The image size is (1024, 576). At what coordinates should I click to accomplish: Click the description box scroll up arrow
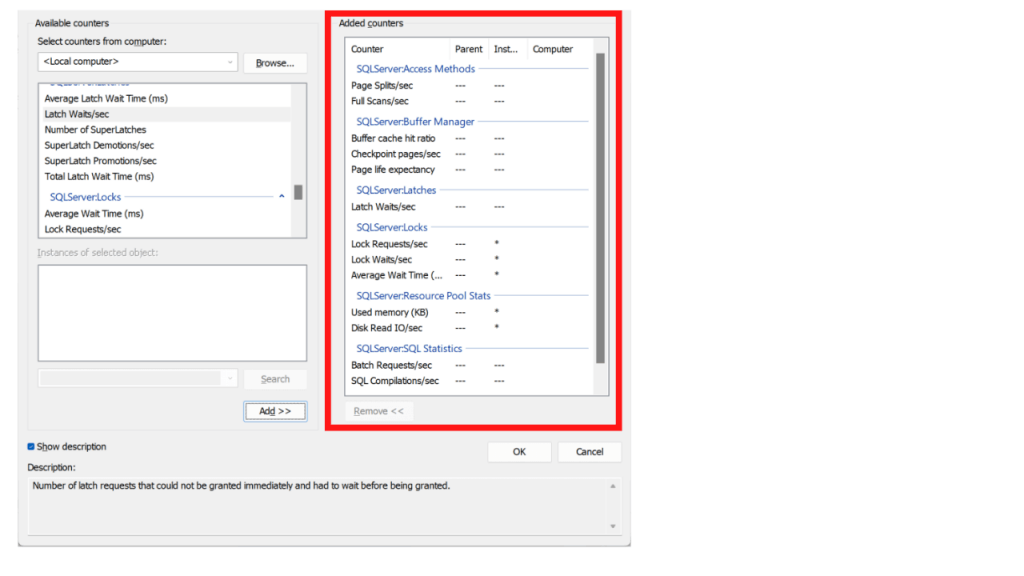(x=613, y=487)
